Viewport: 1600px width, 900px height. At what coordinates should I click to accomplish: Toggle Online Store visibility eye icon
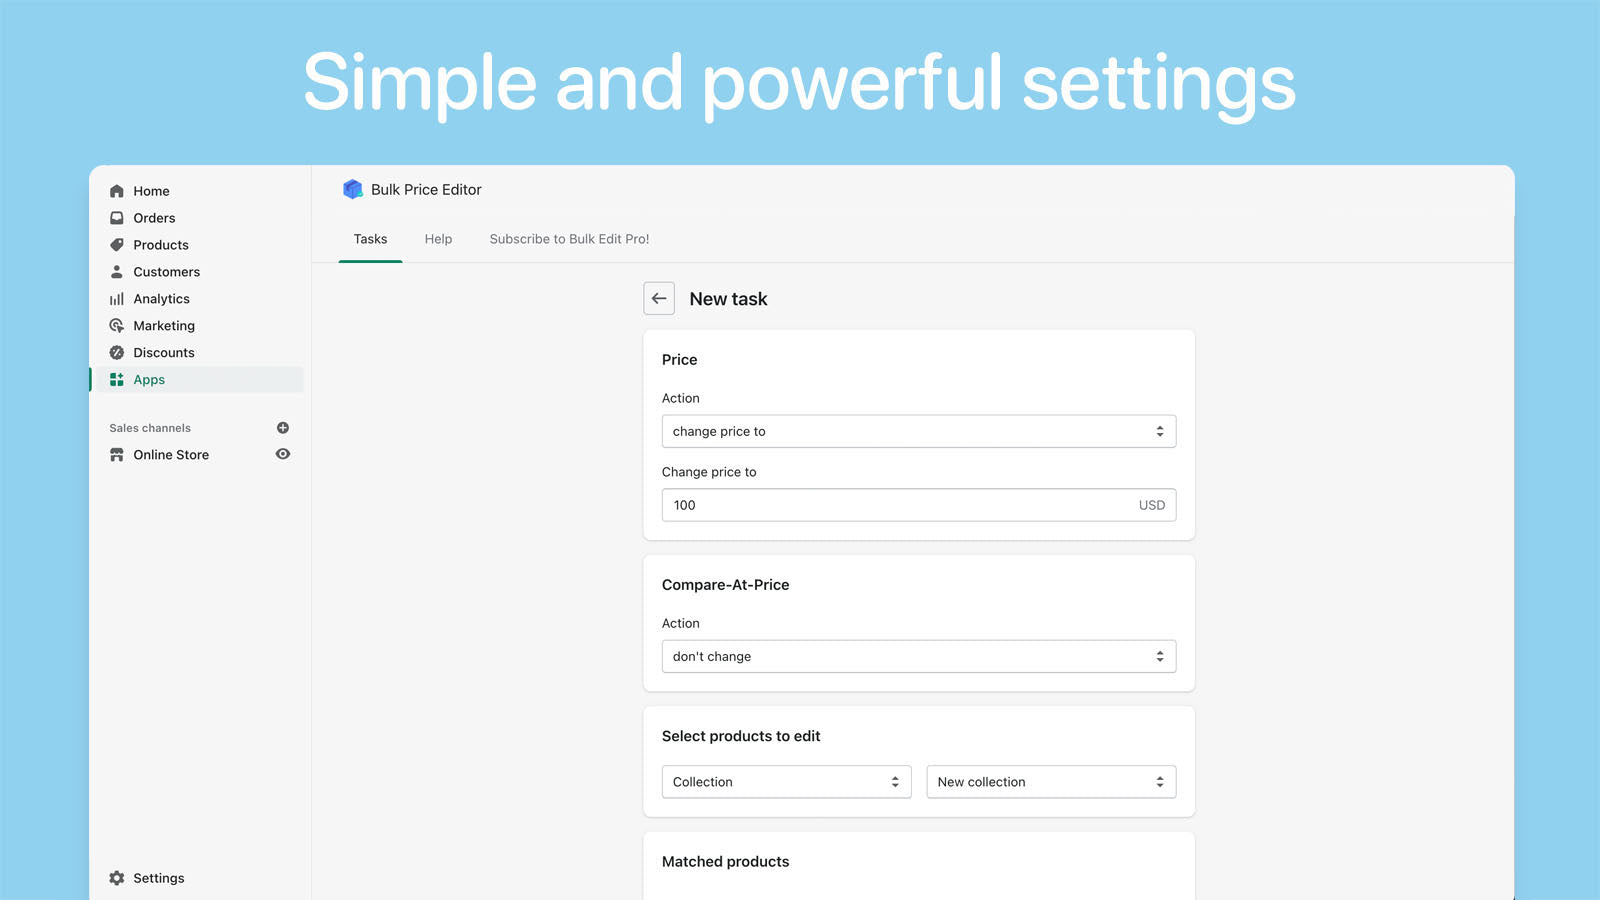tap(282, 454)
